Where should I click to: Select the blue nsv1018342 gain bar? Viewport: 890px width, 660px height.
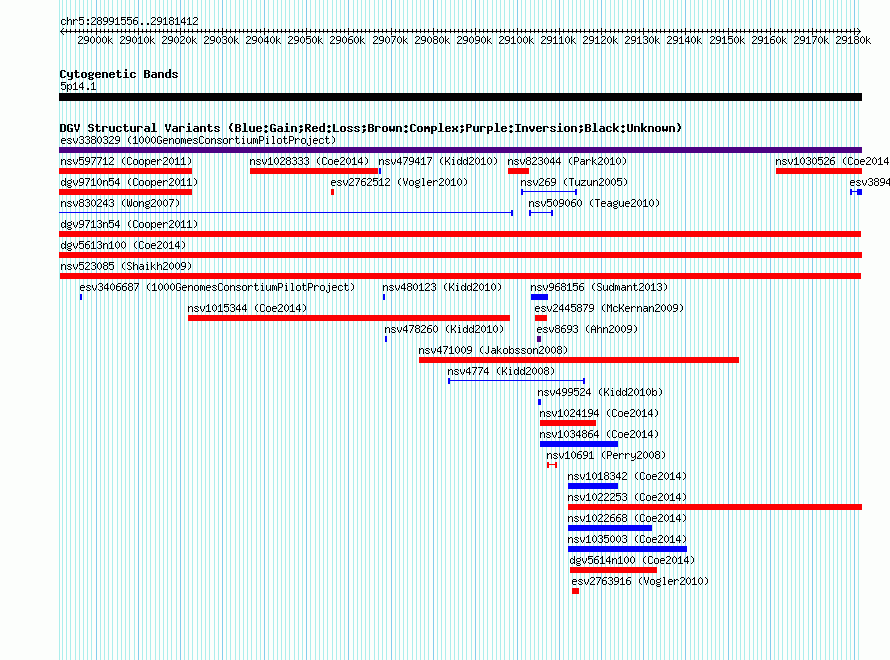click(593, 486)
